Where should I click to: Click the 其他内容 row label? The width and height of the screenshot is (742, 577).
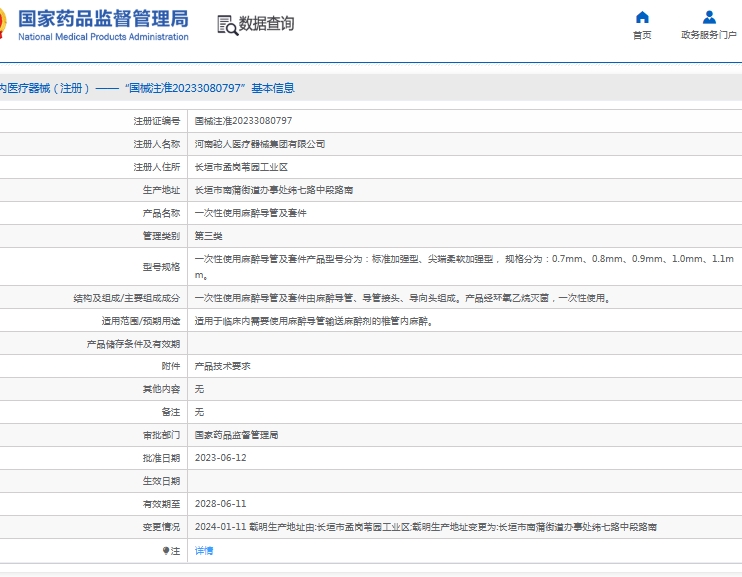[161, 389]
